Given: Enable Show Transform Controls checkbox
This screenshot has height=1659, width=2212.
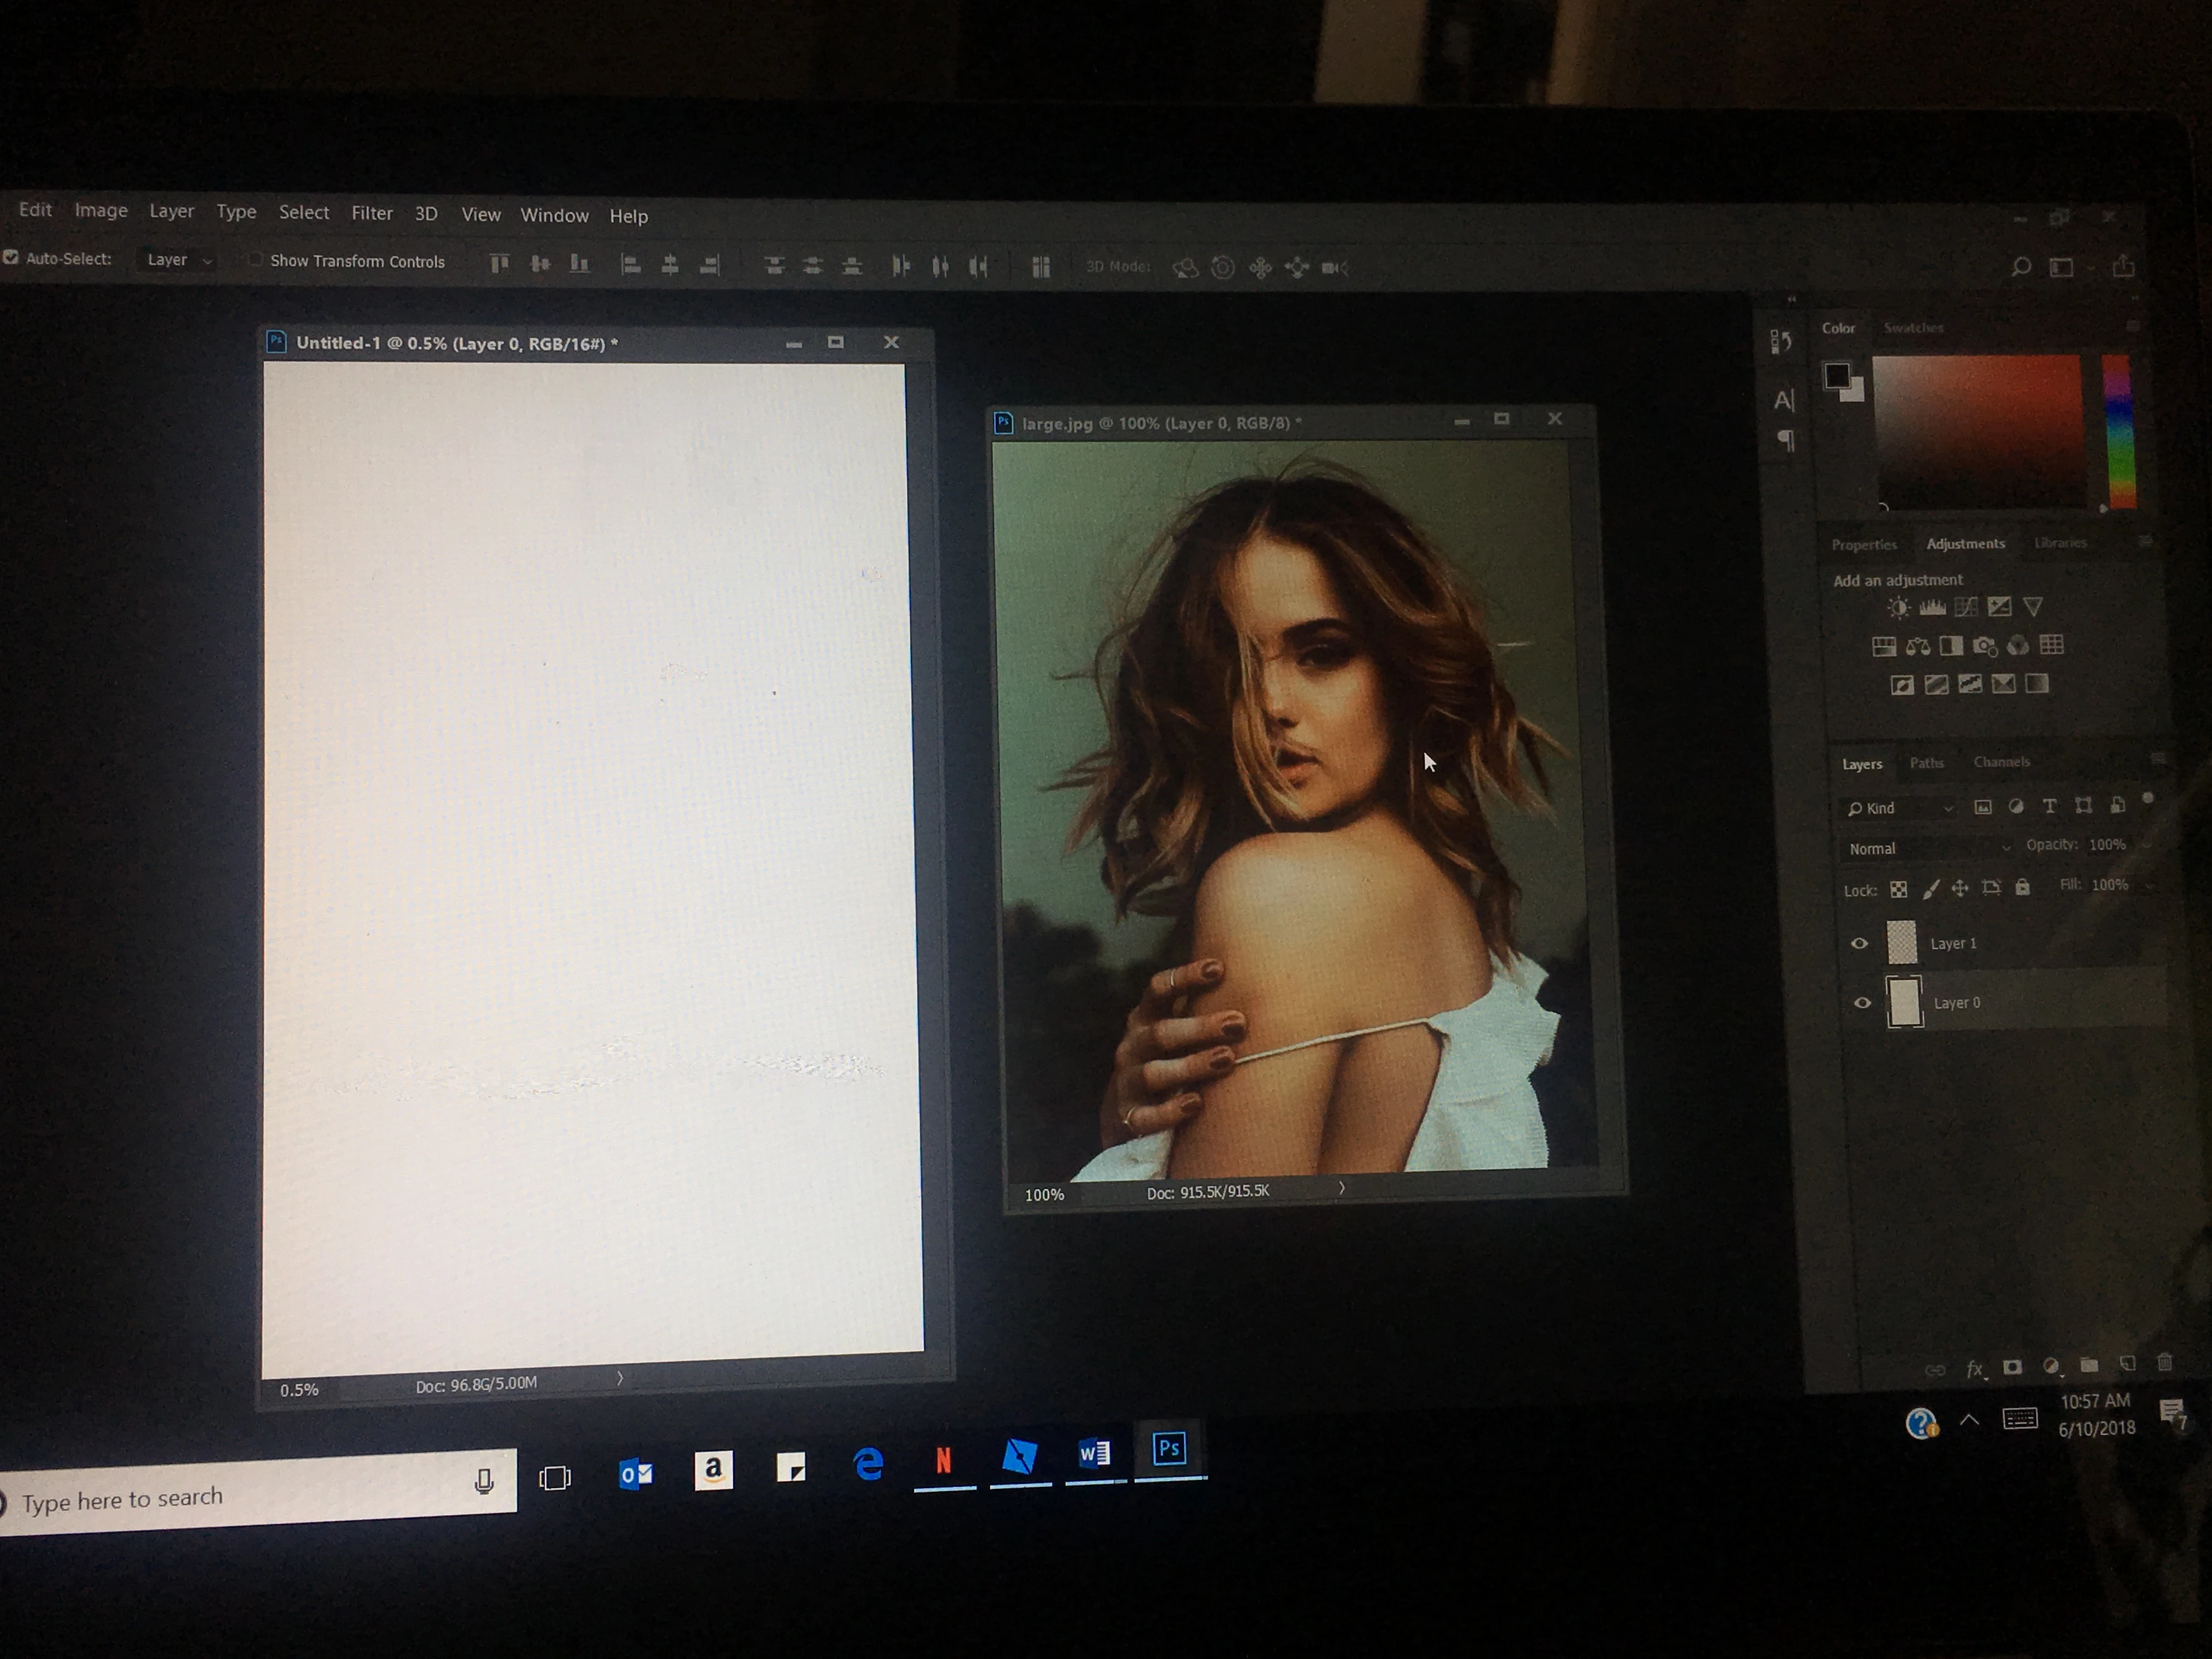Looking at the screenshot, I should [x=255, y=260].
